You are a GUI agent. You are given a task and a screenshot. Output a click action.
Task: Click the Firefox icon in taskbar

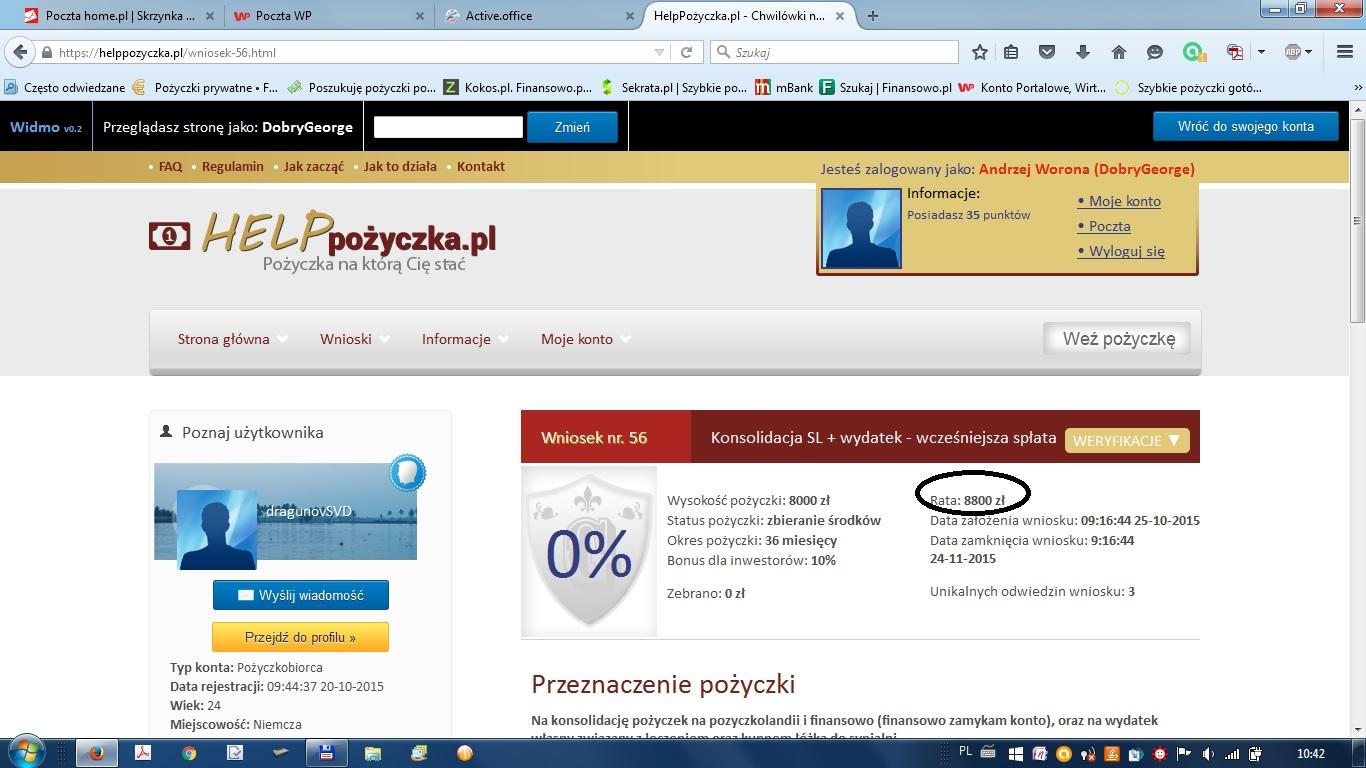(97, 753)
